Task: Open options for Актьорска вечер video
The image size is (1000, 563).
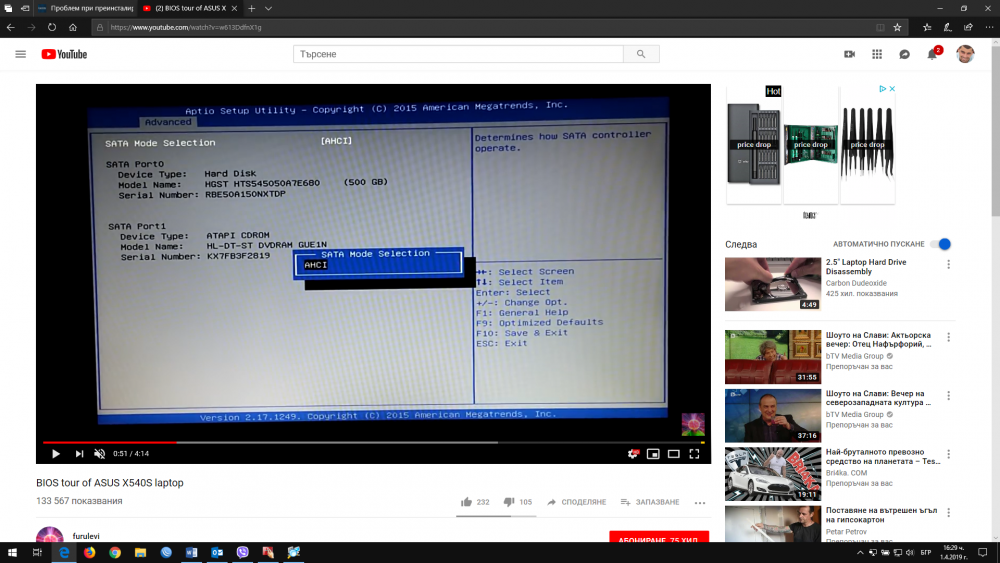Action: tap(948, 337)
